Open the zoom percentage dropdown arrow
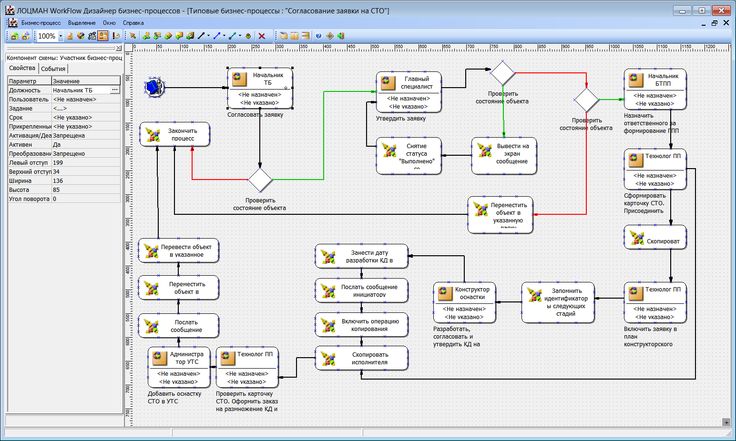Image resolution: width=736 pixels, height=441 pixels. coord(61,36)
